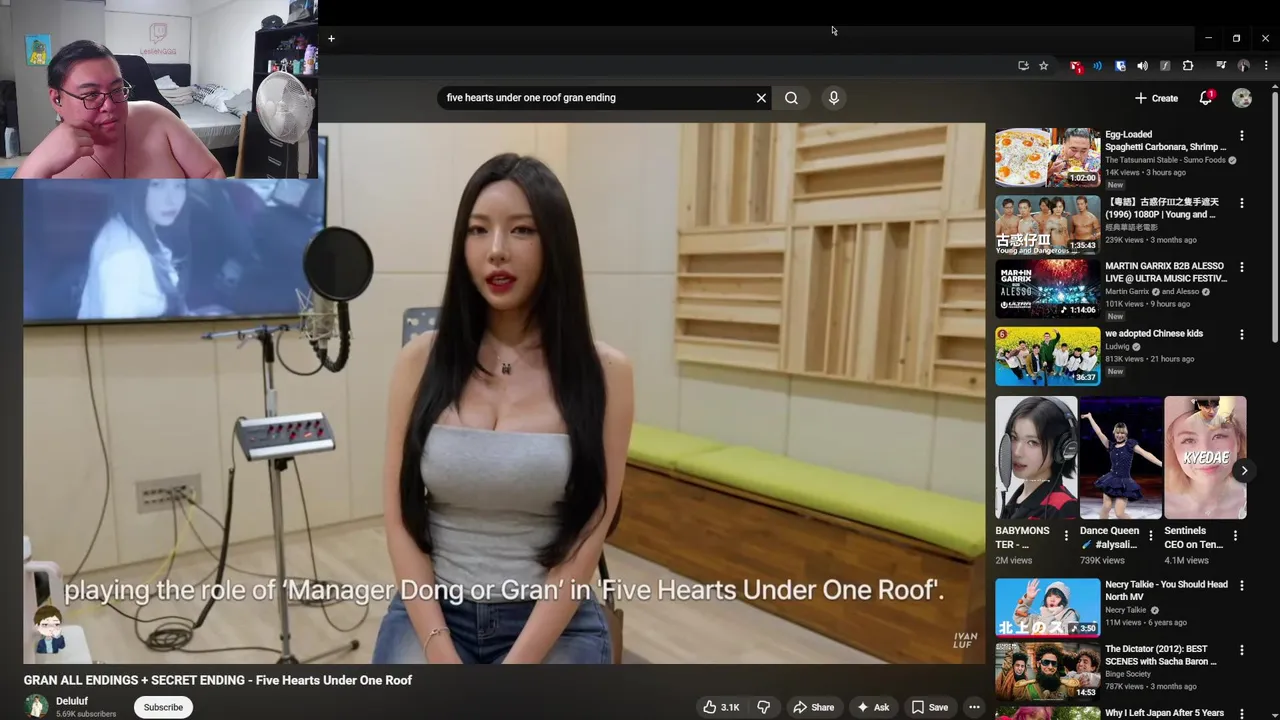1280x720 pixels.
Task: Open options for The Dictator video
Action: 1242,650
